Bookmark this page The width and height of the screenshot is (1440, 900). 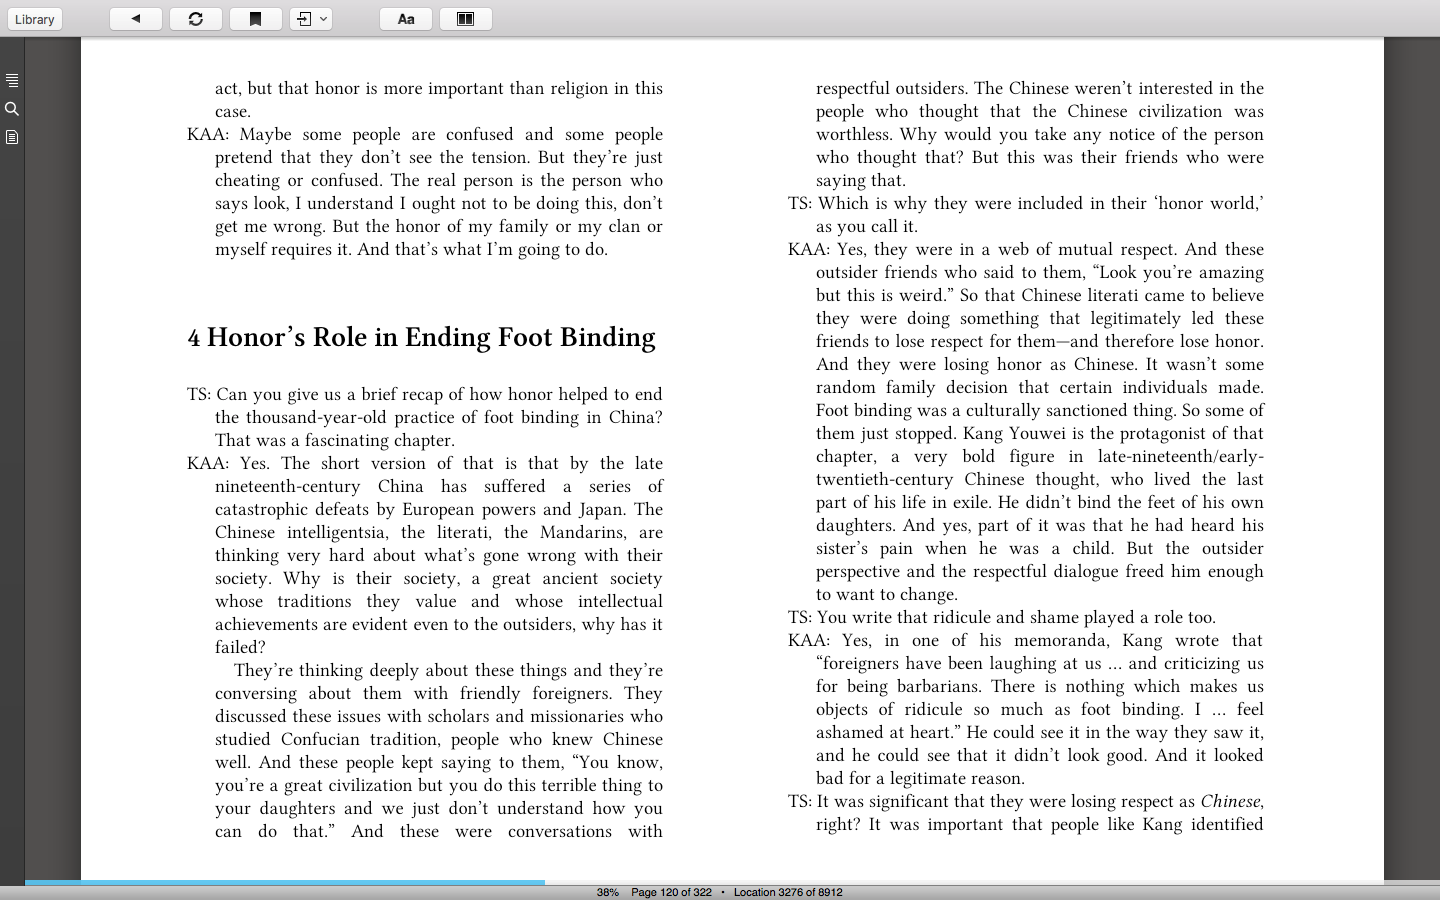(x=256, y=19)
